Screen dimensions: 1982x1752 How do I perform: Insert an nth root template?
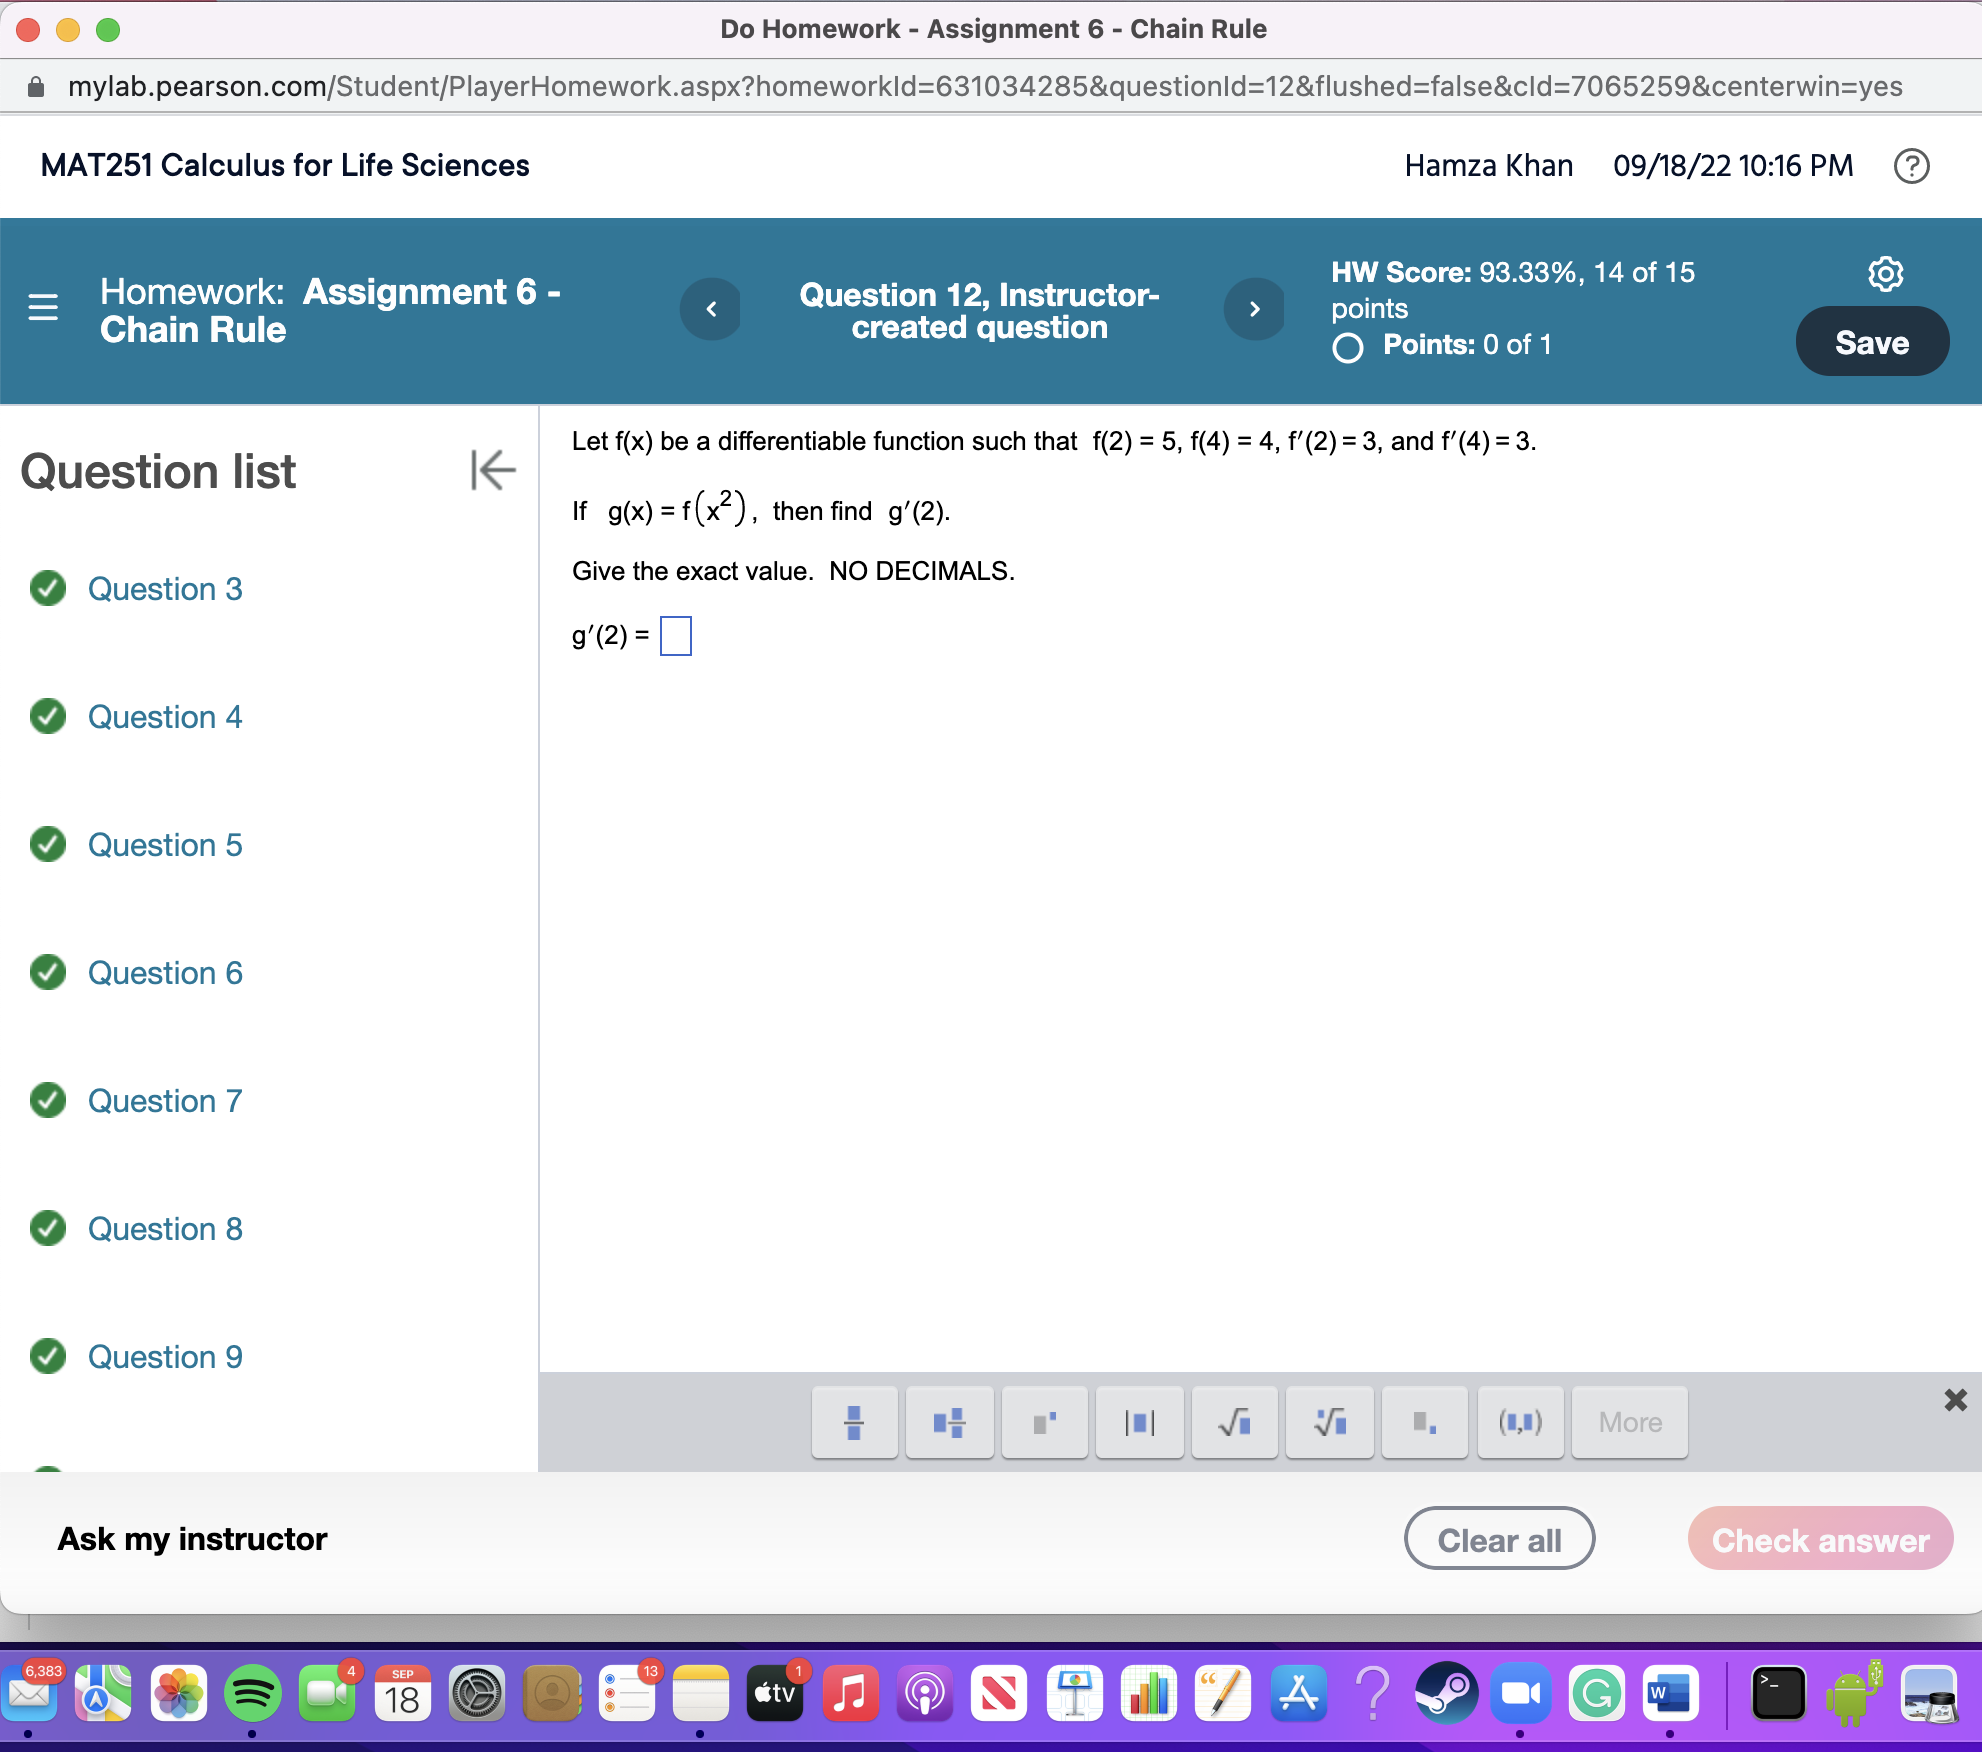1329,1422
